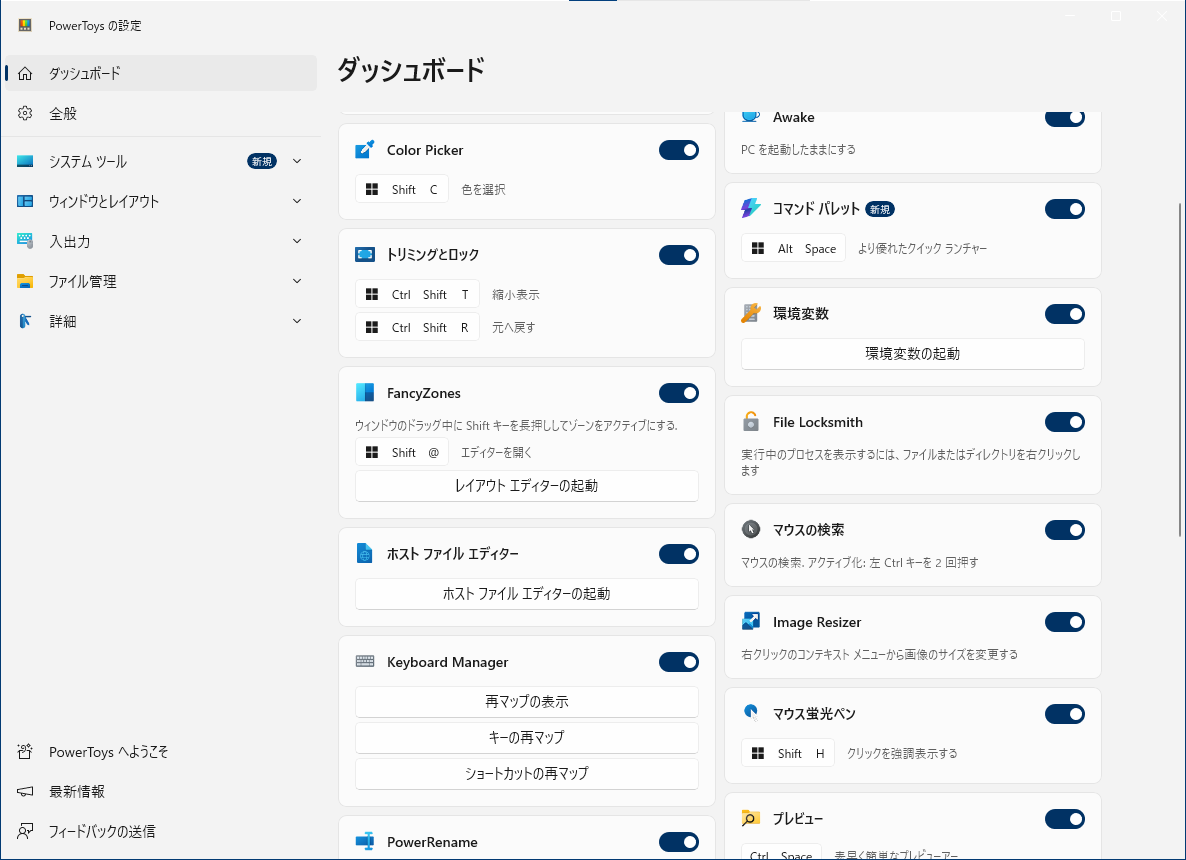The image size is (1186, 860).
Task: Click the マウス蛍光ペン icon
Action: point(751,713)
